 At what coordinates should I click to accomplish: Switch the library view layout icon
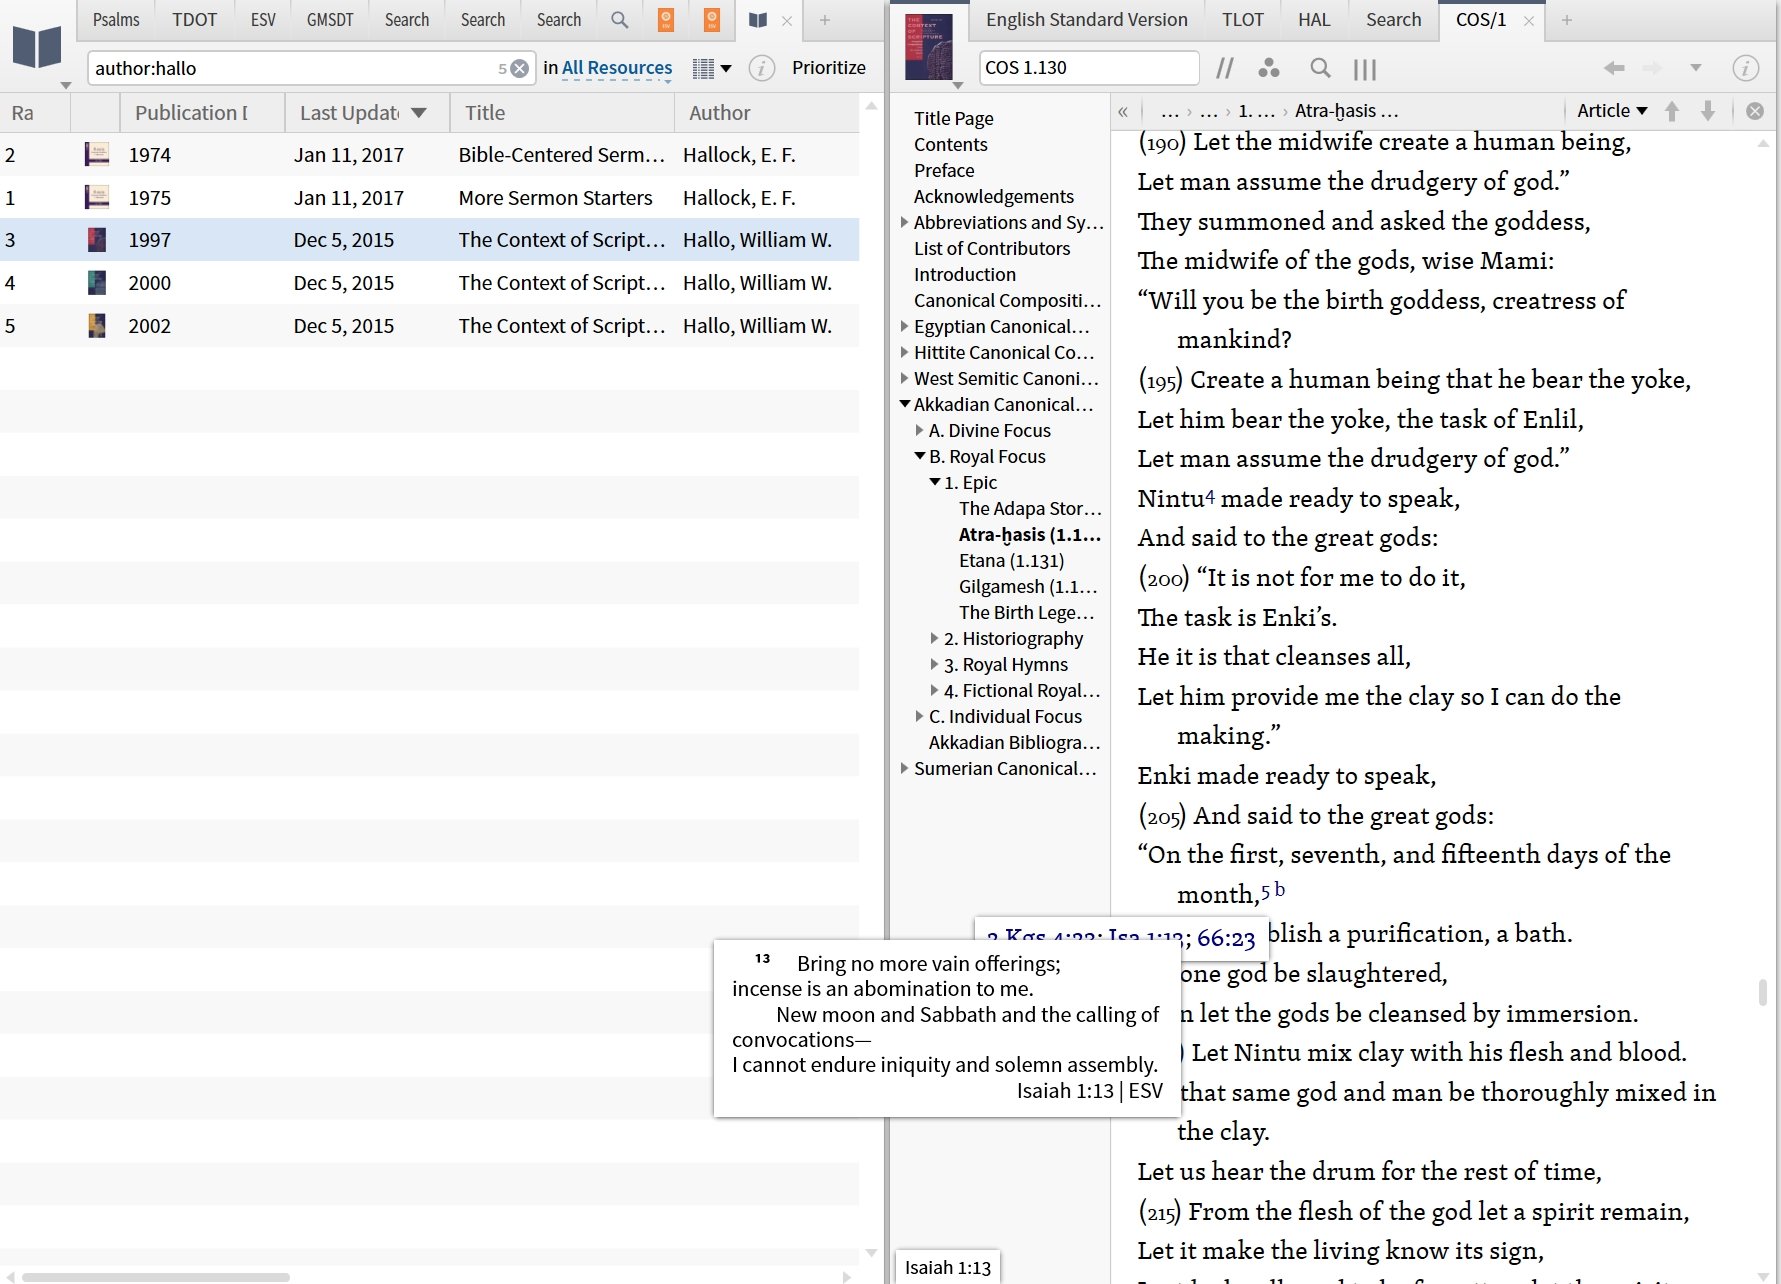click(x=703, y=68)
